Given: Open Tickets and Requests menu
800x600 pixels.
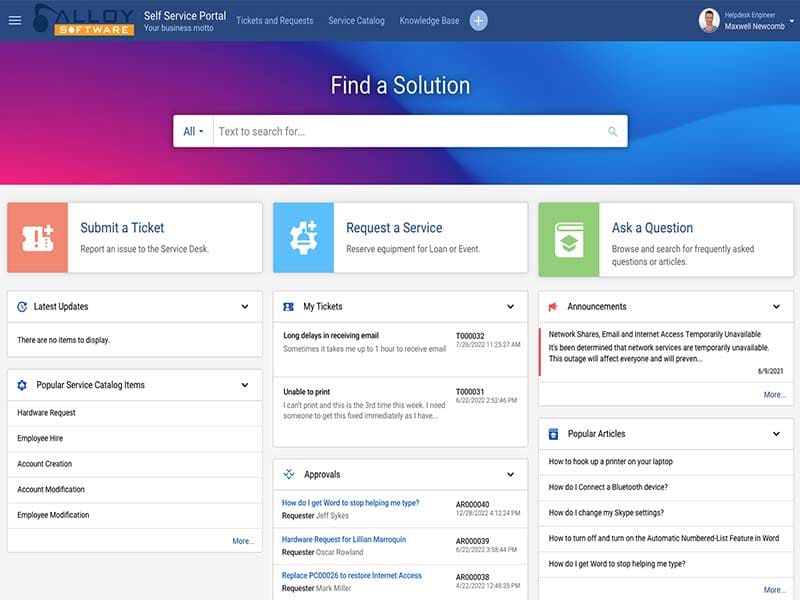Looking at the screenshot, I should point(274,20).
